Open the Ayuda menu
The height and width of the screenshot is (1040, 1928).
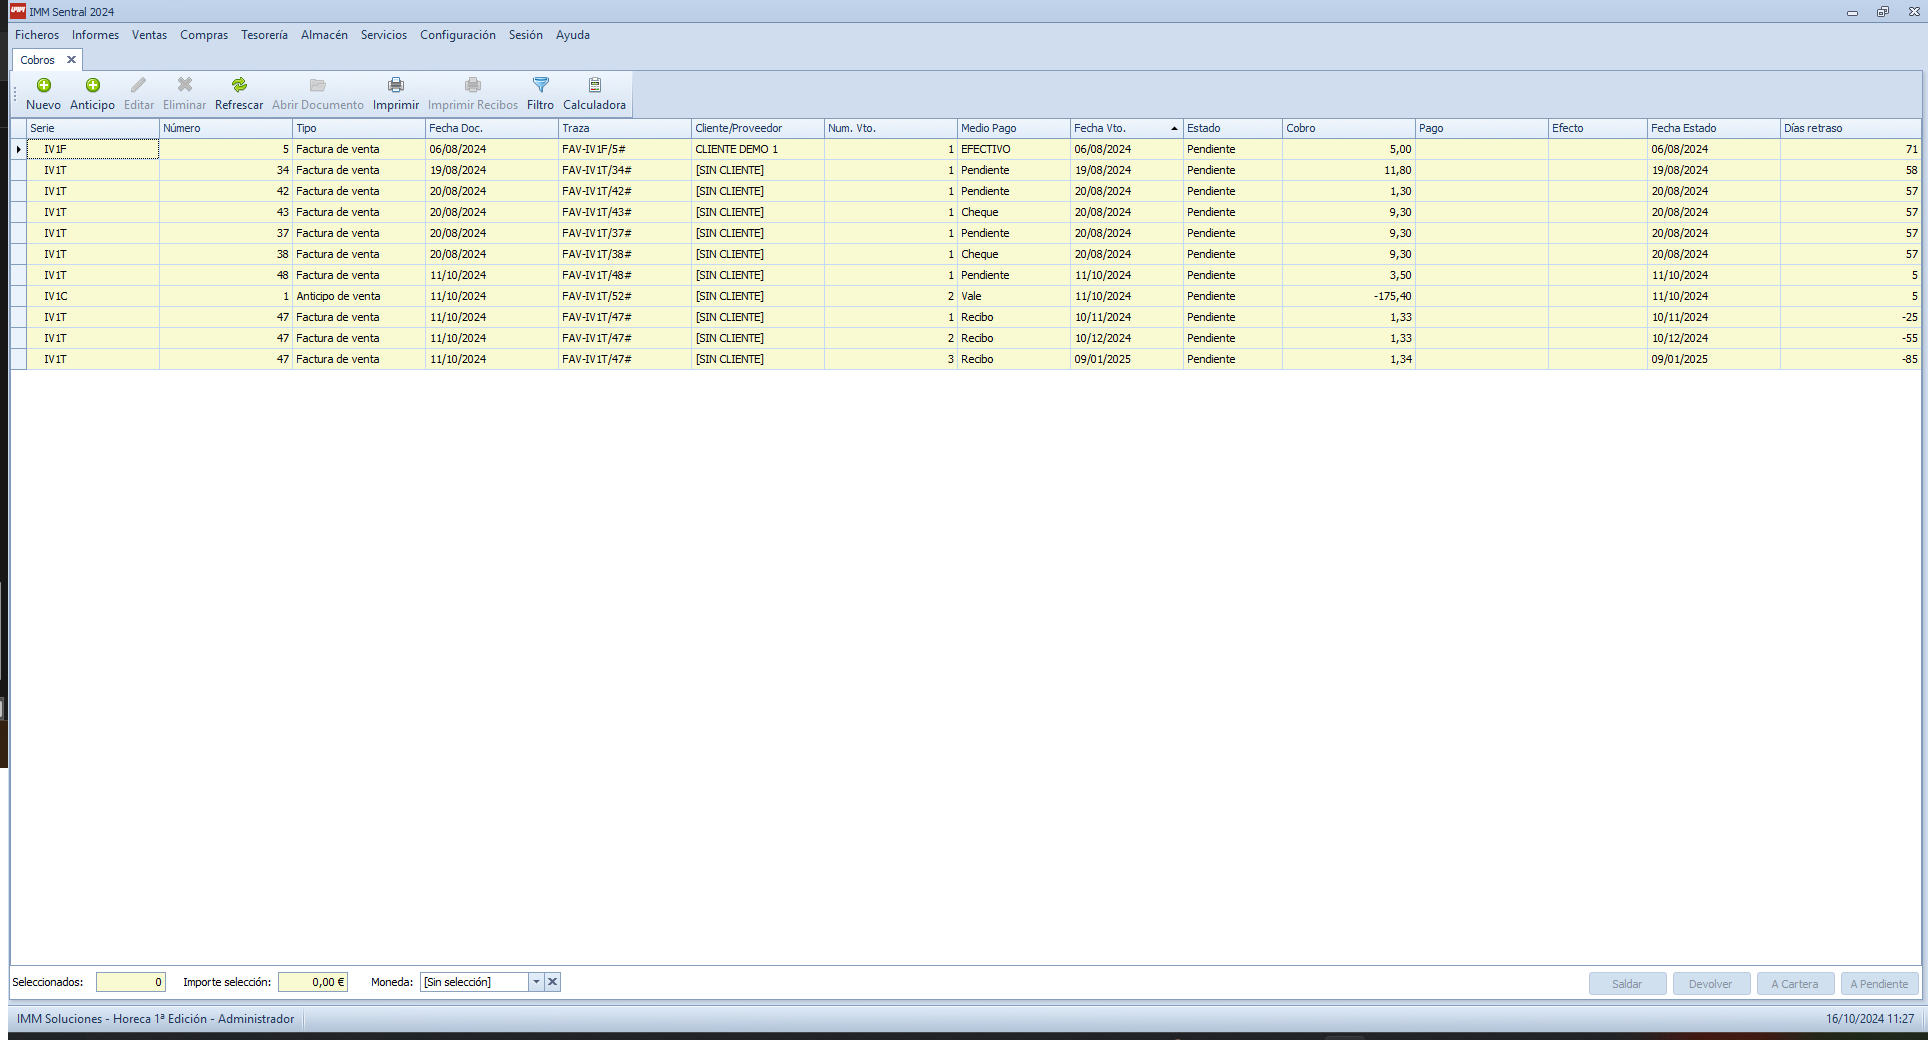click(x=573, y=35)
